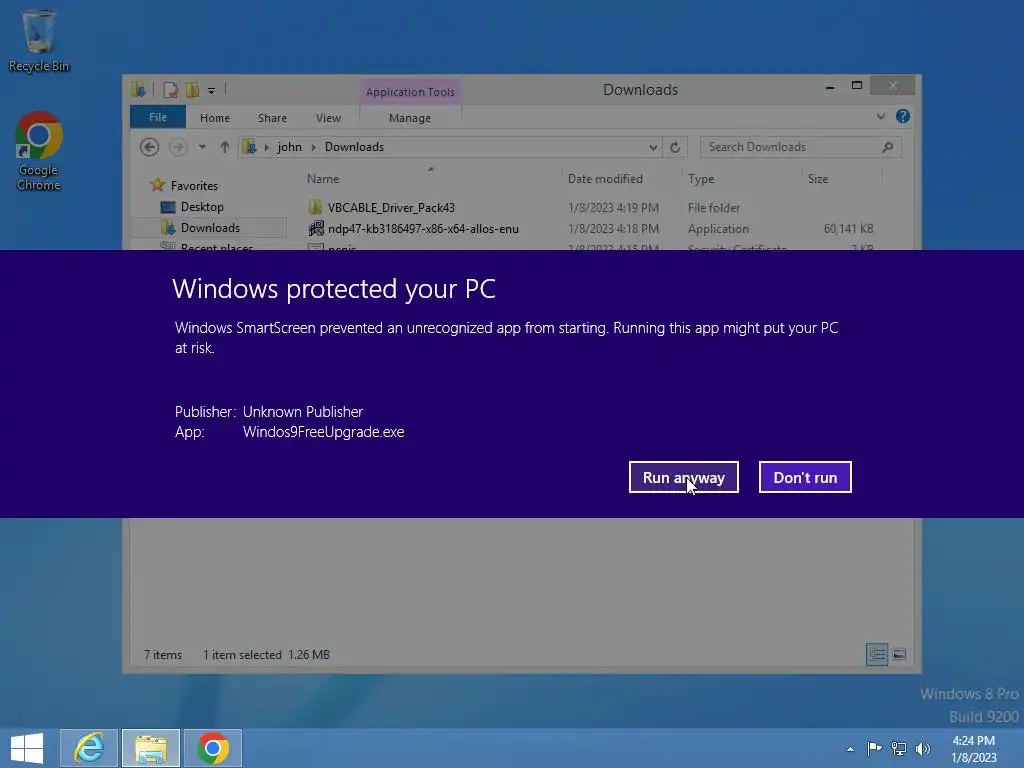Select the Google Chrome desktop shortcut
This screenshot has width=1024, height=768.
click(39, 152)
